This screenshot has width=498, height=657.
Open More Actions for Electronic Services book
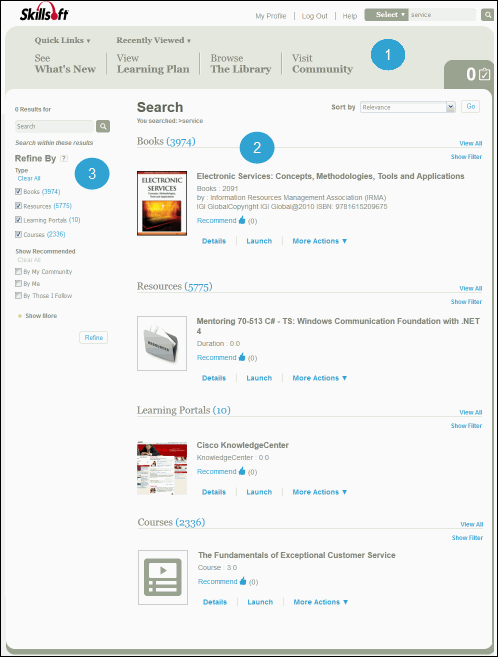coord(320,241)
